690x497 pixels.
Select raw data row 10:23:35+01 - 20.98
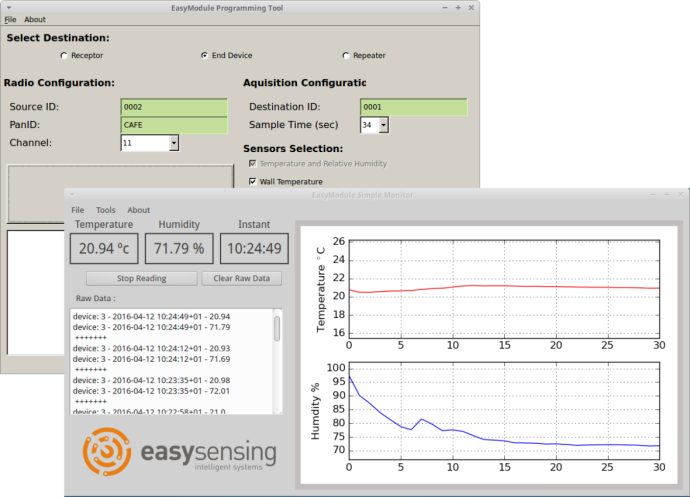pyautogui.click(x=151, y=380)
